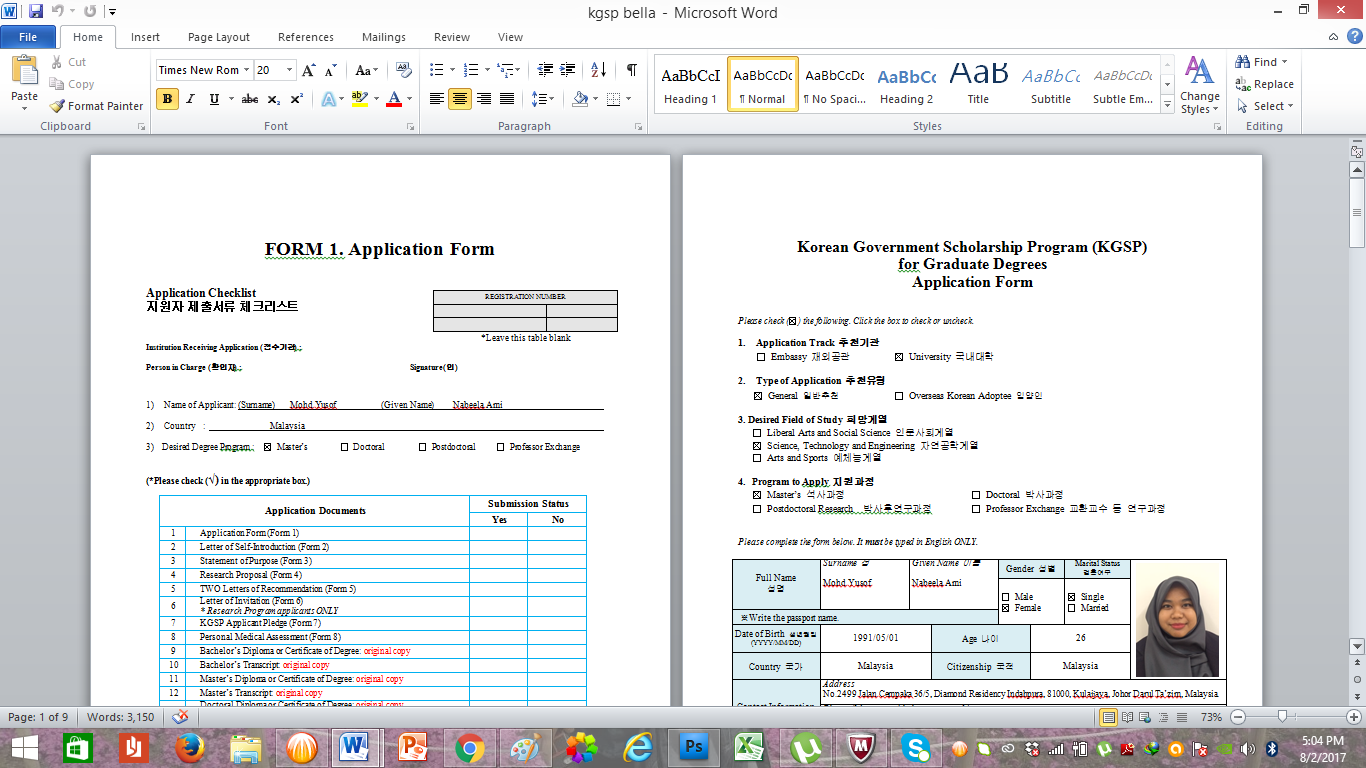Click the Sort A to Z icon
This screenshot has width=1366, height=768.
[x=598, y=70]
